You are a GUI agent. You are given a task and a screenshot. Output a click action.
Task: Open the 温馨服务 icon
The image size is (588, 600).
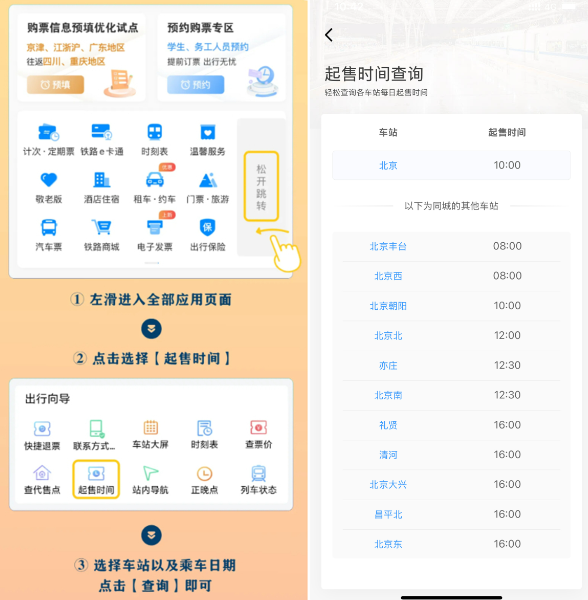pyautogui.click(x=208, y=132)
